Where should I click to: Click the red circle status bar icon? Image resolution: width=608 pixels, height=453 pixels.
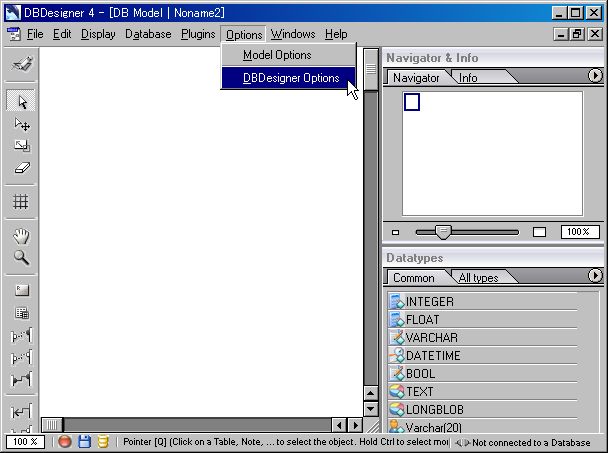[x=65, y=442]
